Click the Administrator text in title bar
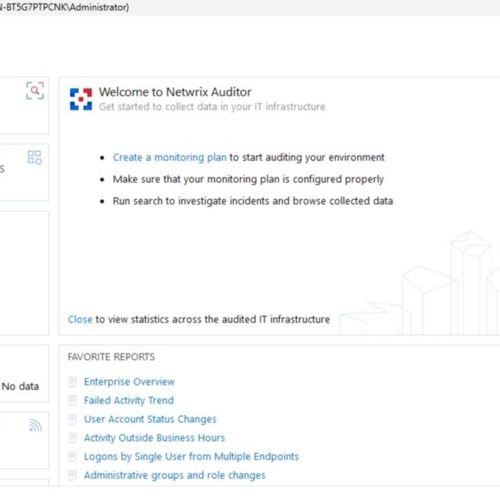Screen dimensions: 500x500 click(x=98, y=7)
